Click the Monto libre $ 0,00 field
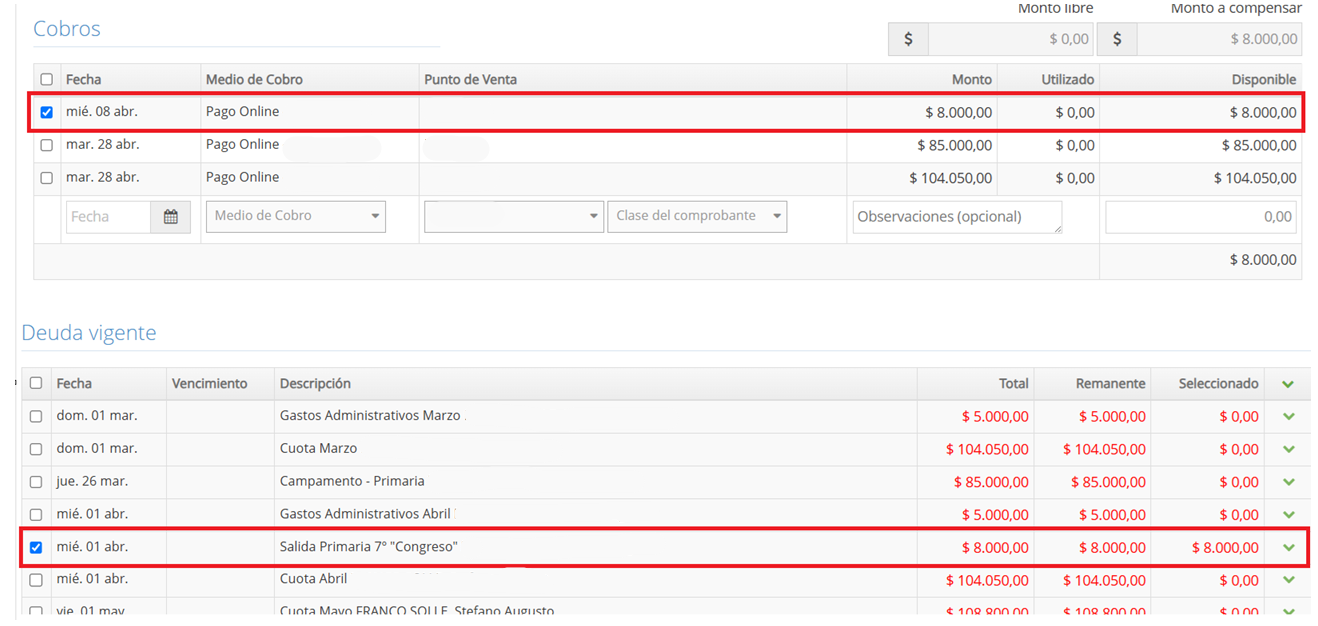The image size is (1318, 626). pos(1011,39)
